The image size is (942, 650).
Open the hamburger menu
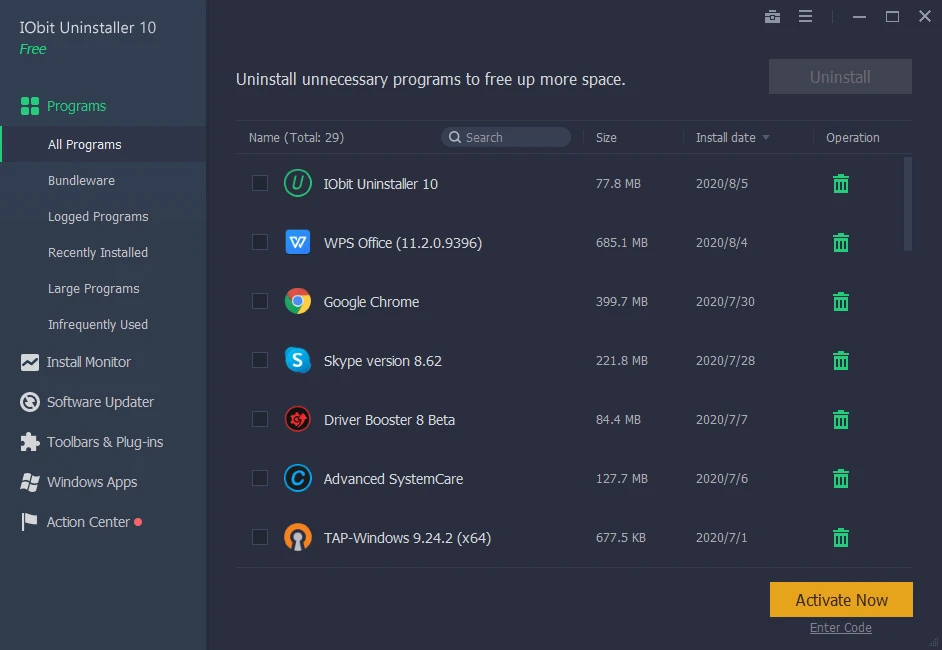pos(806,16)
